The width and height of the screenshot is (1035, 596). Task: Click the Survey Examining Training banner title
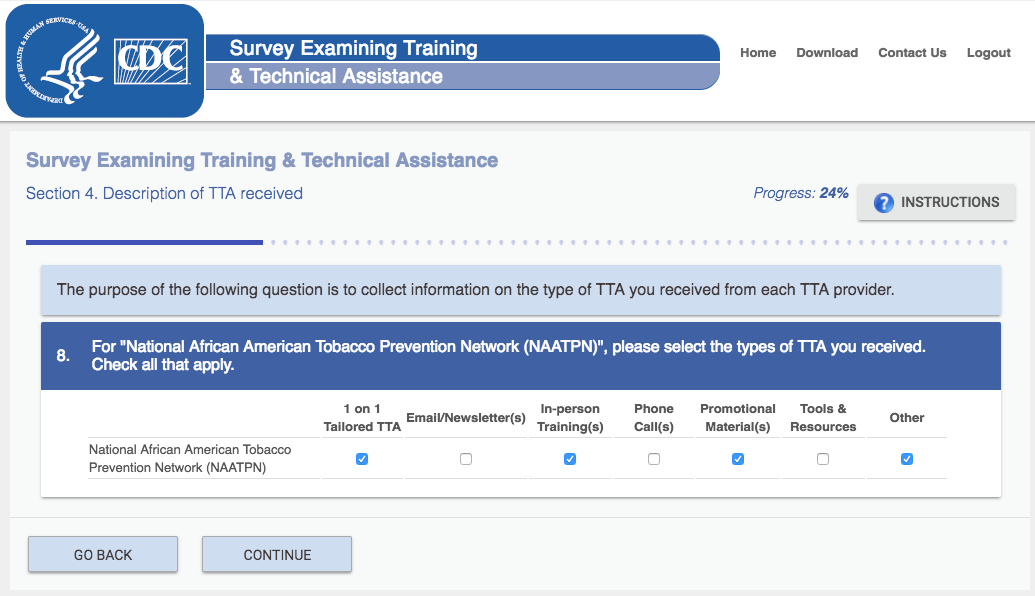pyautogui.click(x=353, y=49)
